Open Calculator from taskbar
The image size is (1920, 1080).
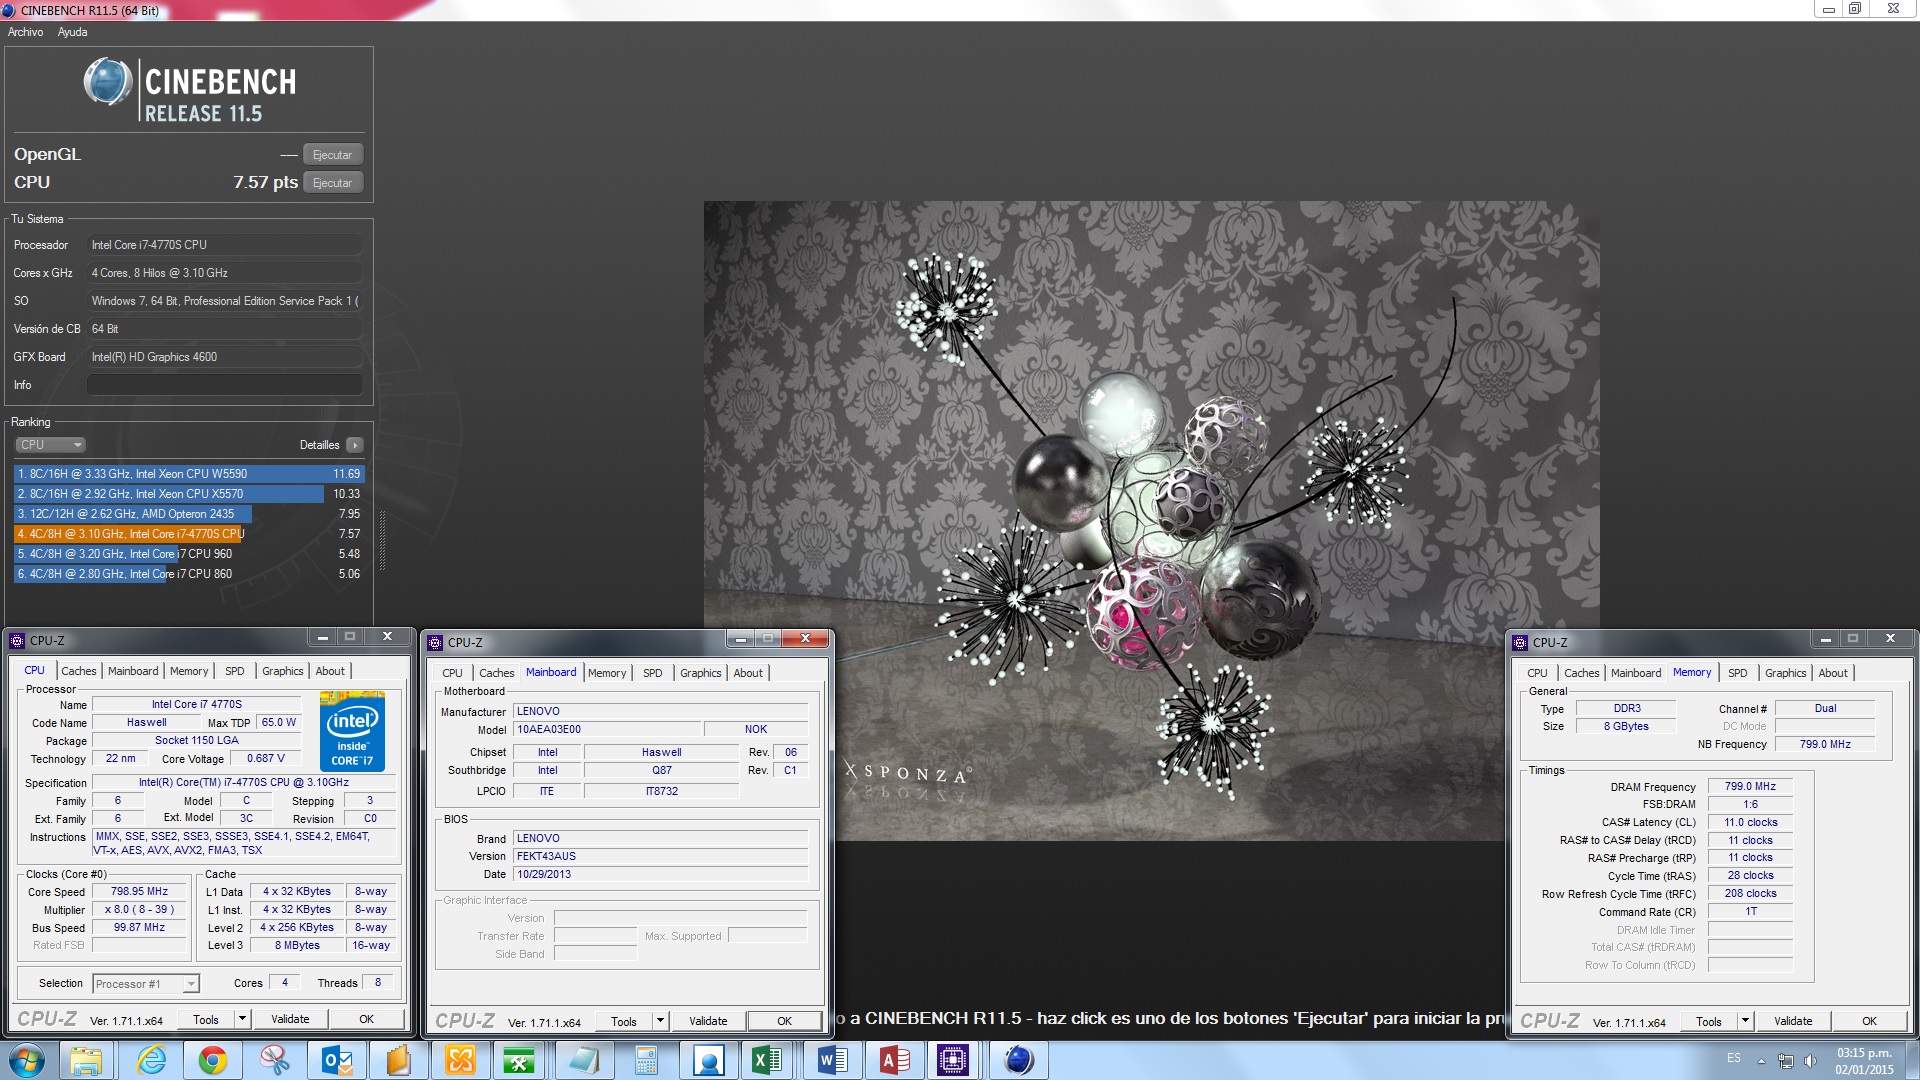tap(646, 1060)
